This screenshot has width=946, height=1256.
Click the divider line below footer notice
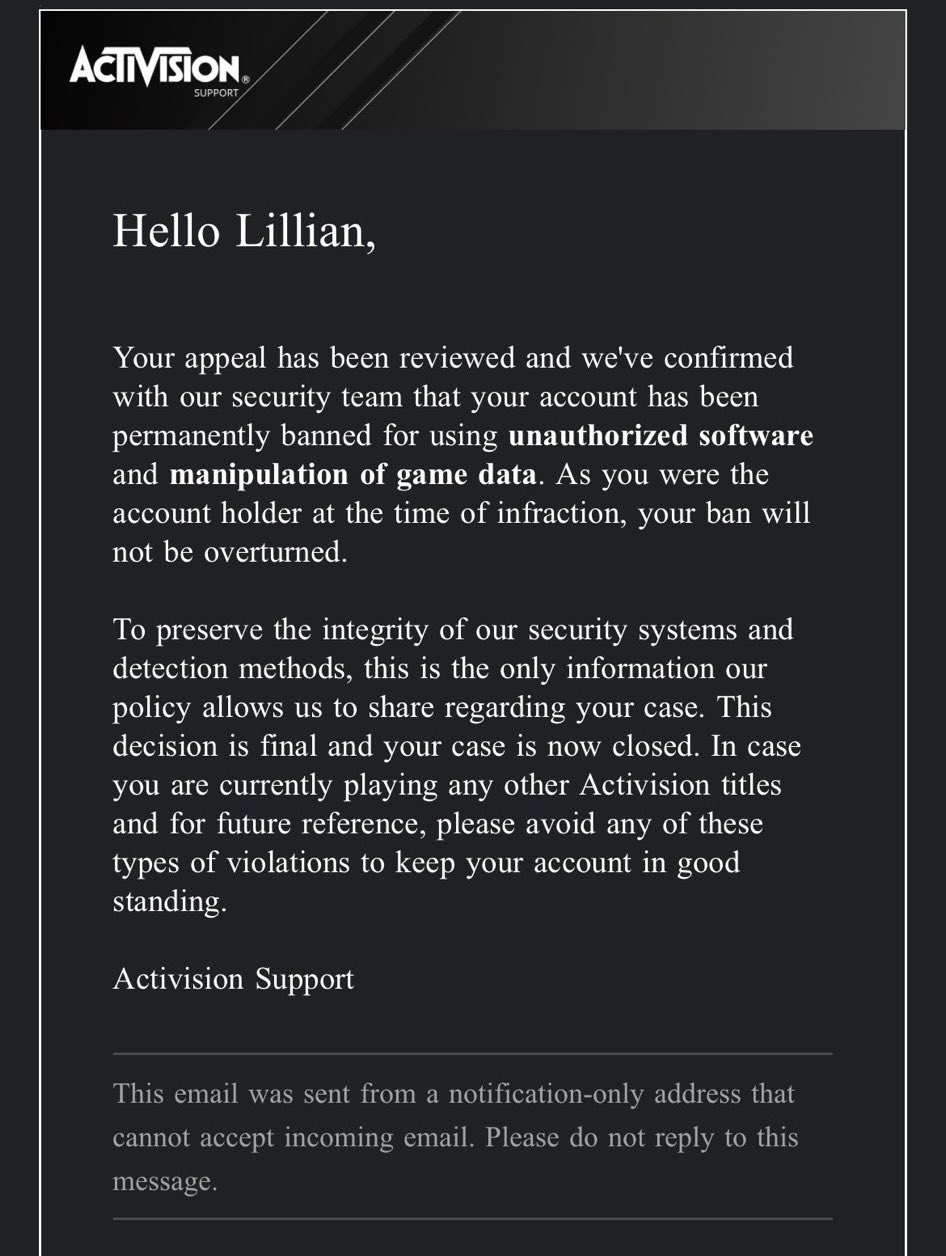click(x=472, y=1219)
